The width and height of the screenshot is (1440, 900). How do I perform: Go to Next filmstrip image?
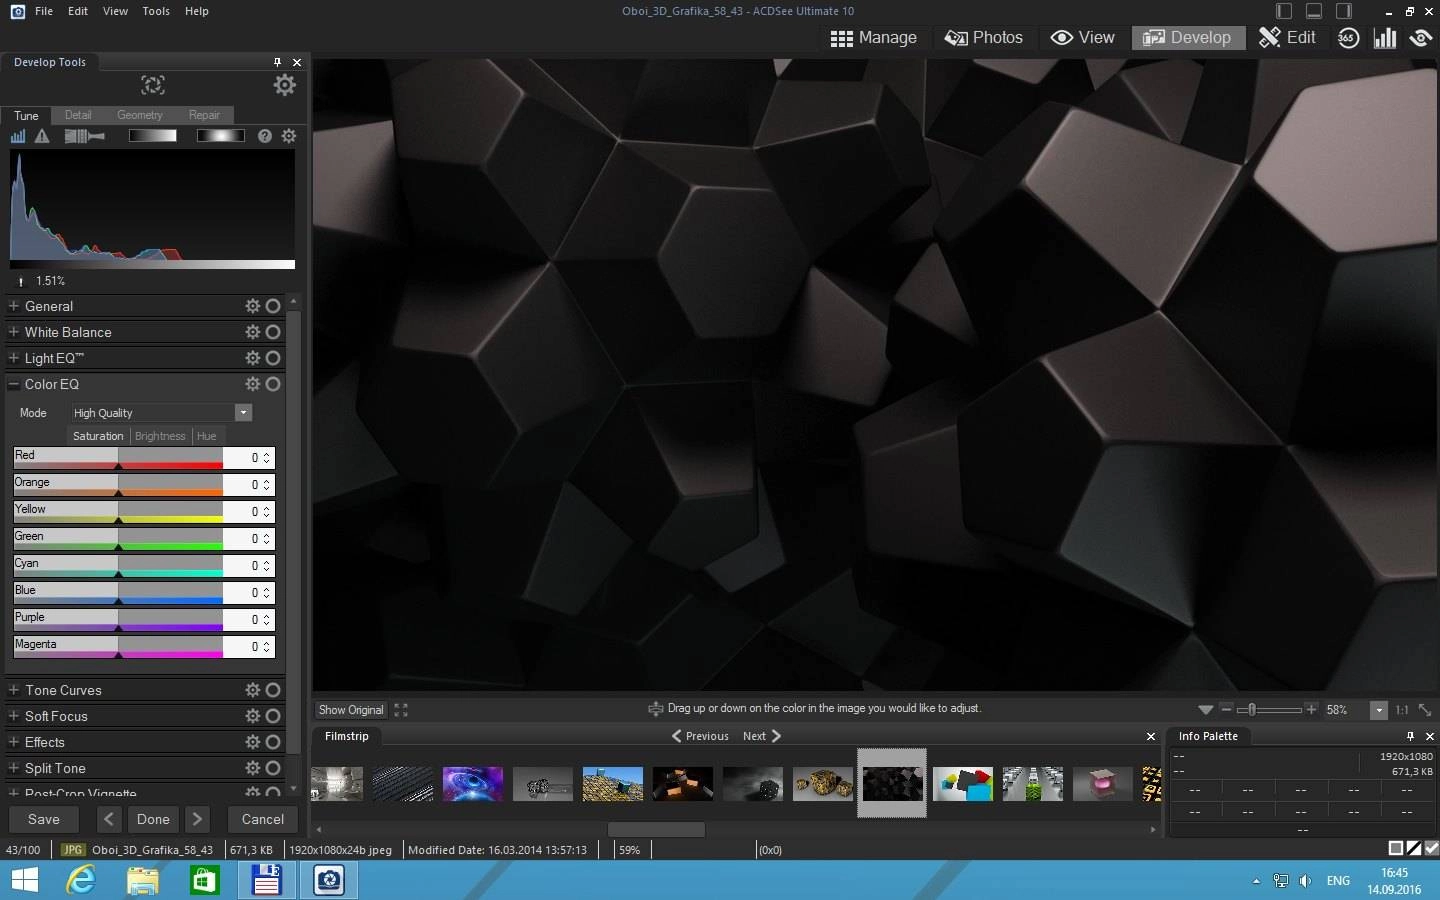[x=762, y=736]
